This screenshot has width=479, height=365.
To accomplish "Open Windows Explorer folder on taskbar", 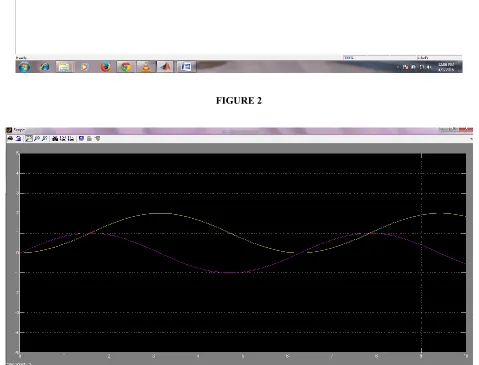I will pyautogui.click(x=64, y=67).
